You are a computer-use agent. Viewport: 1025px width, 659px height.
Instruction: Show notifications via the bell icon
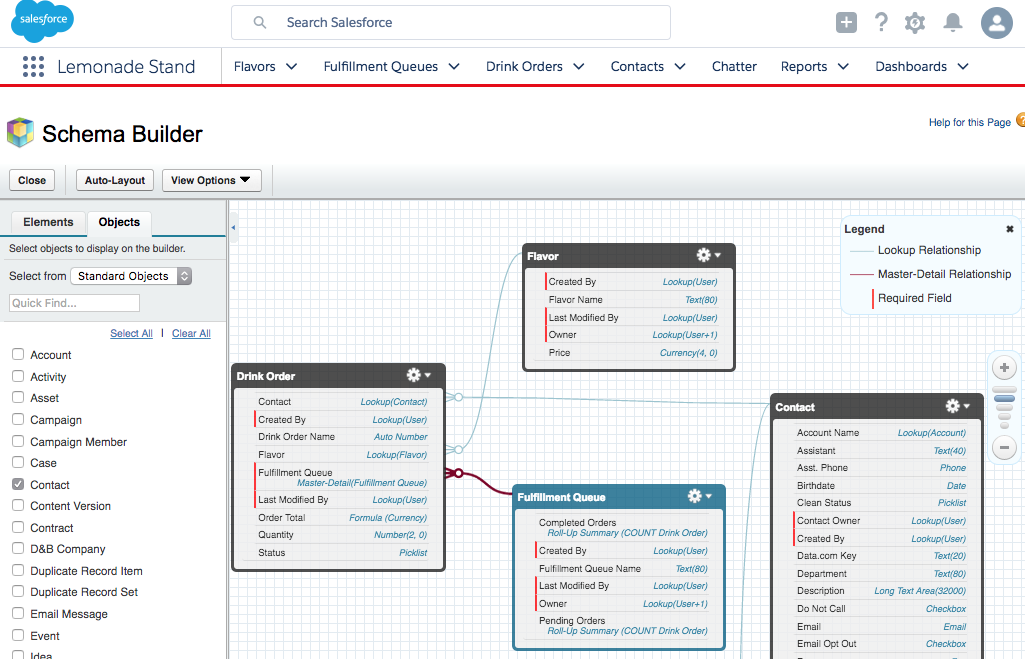pyautogui.click(x=953, y=22)
